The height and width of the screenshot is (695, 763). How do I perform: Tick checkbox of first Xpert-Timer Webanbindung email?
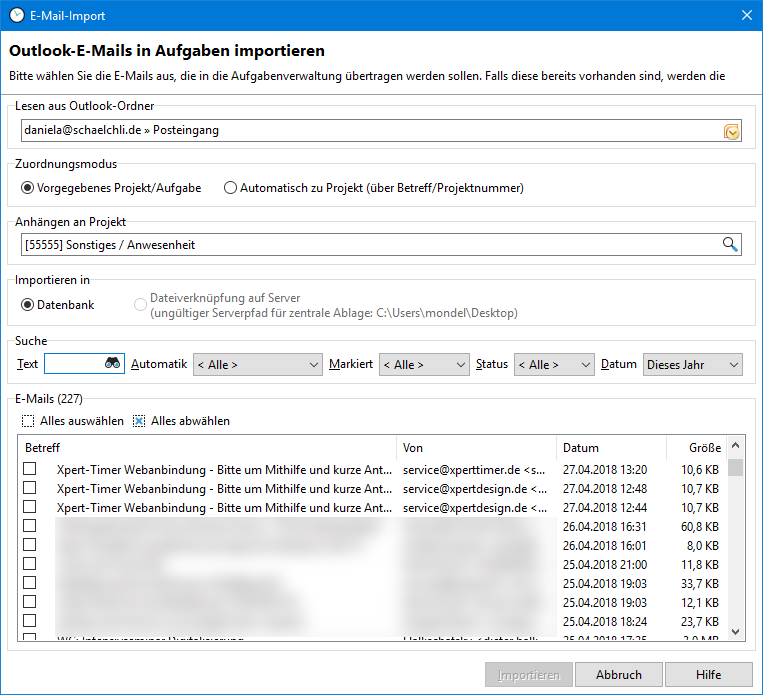point(30,469)
